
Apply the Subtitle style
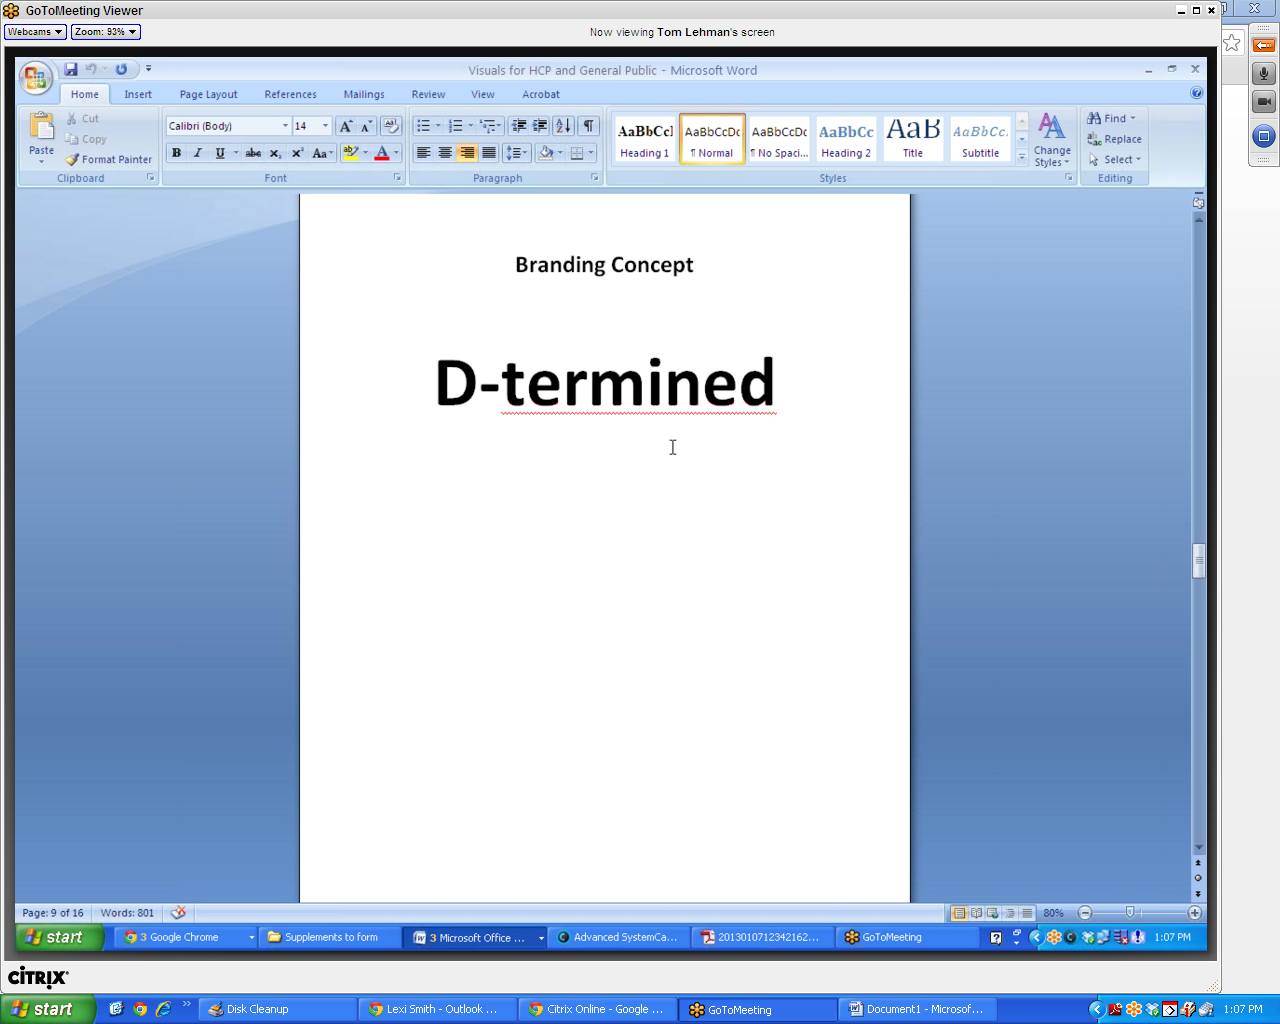[x=980, y=139]
